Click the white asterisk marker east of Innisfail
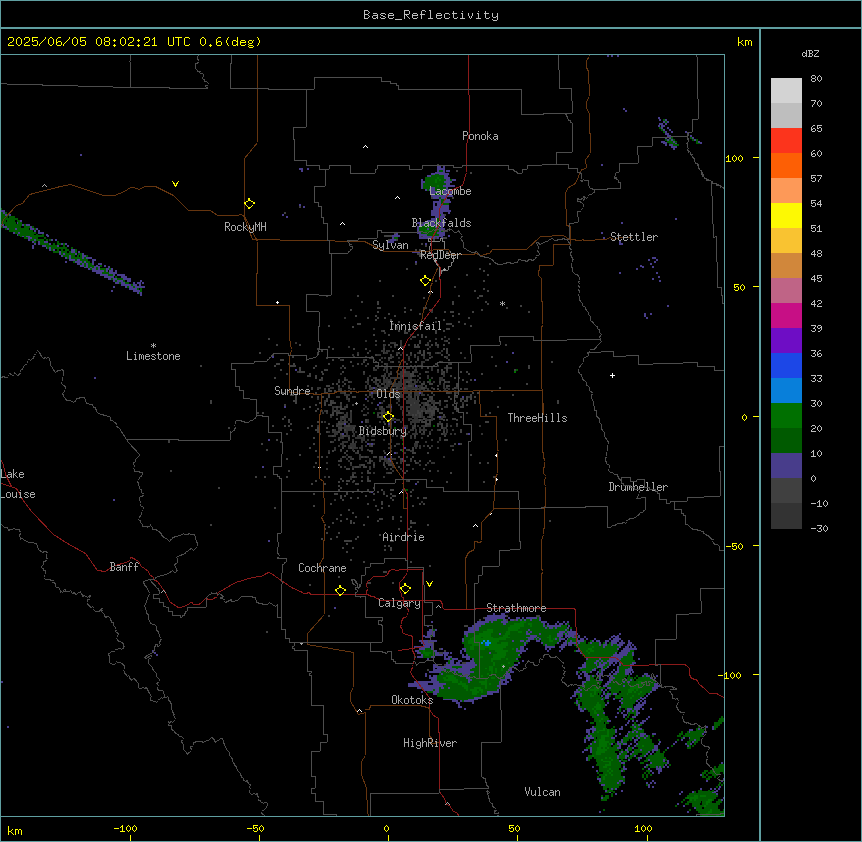 point(502,303)
